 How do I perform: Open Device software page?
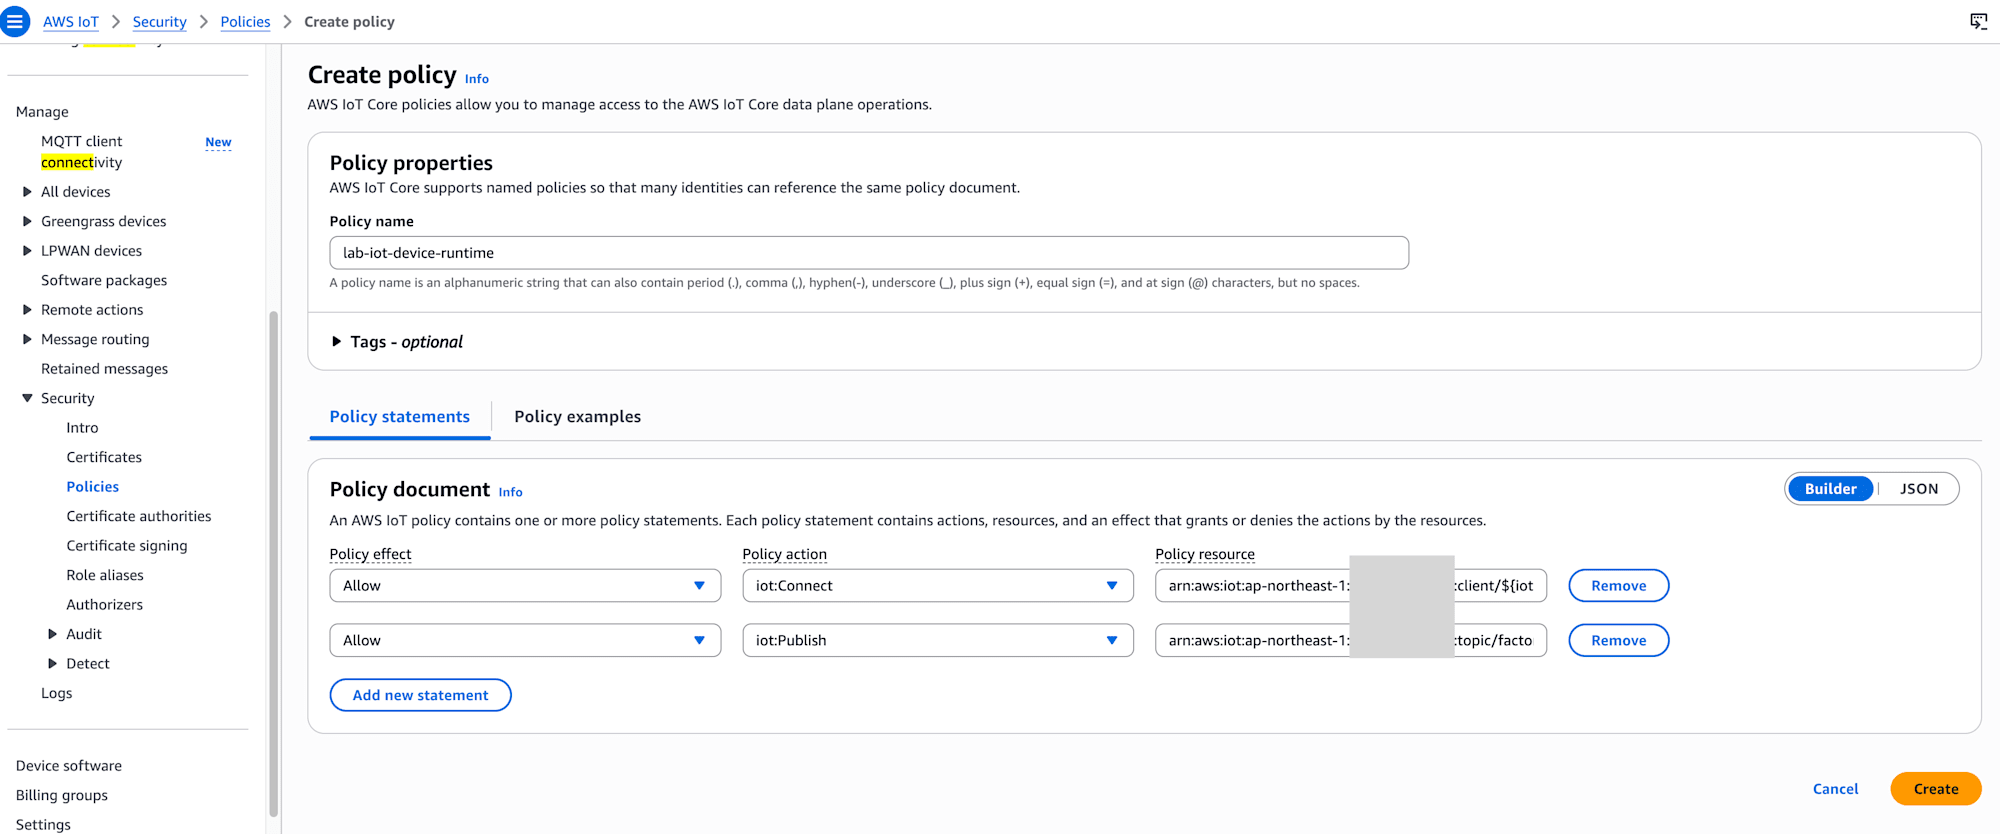pyautogui.click(x=69, y=766)
